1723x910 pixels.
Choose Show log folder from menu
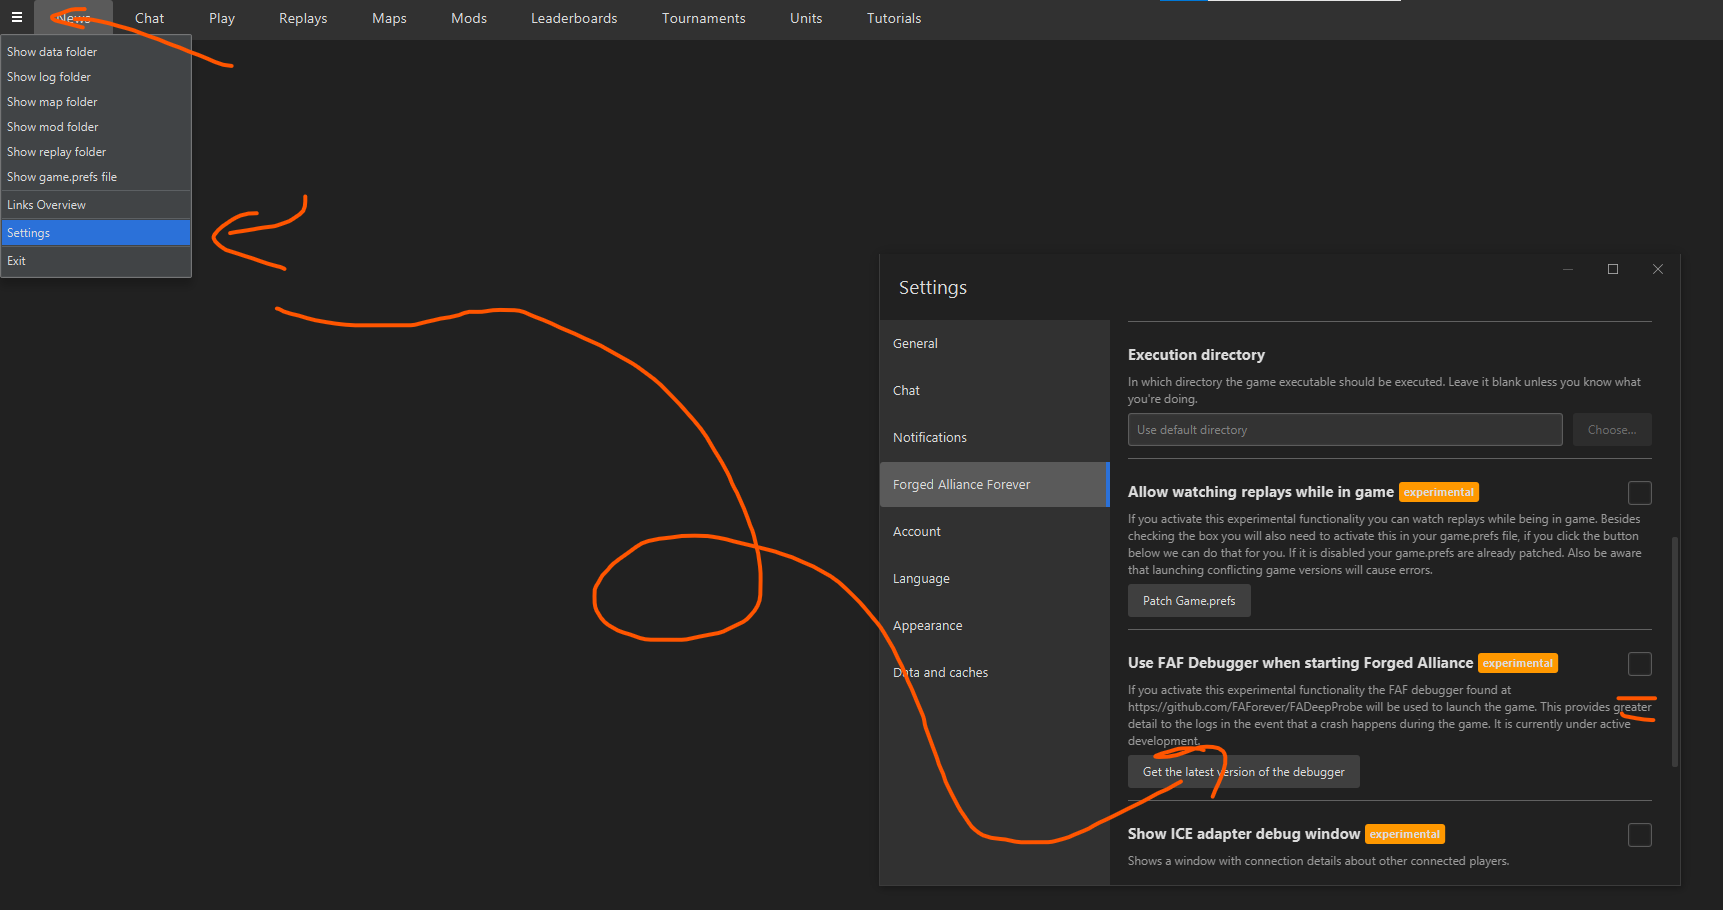96,77
